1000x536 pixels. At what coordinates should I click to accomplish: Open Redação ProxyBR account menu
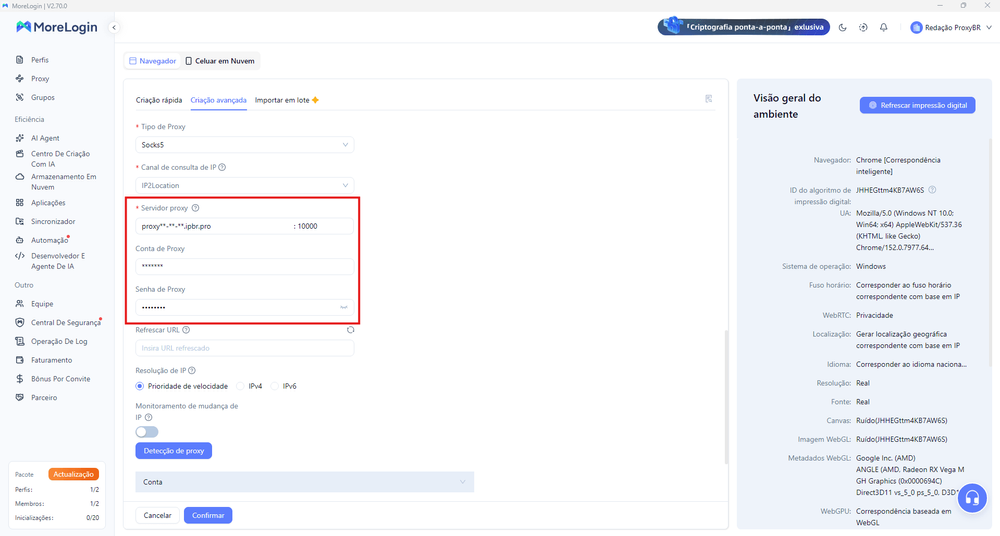pos(951,27)
